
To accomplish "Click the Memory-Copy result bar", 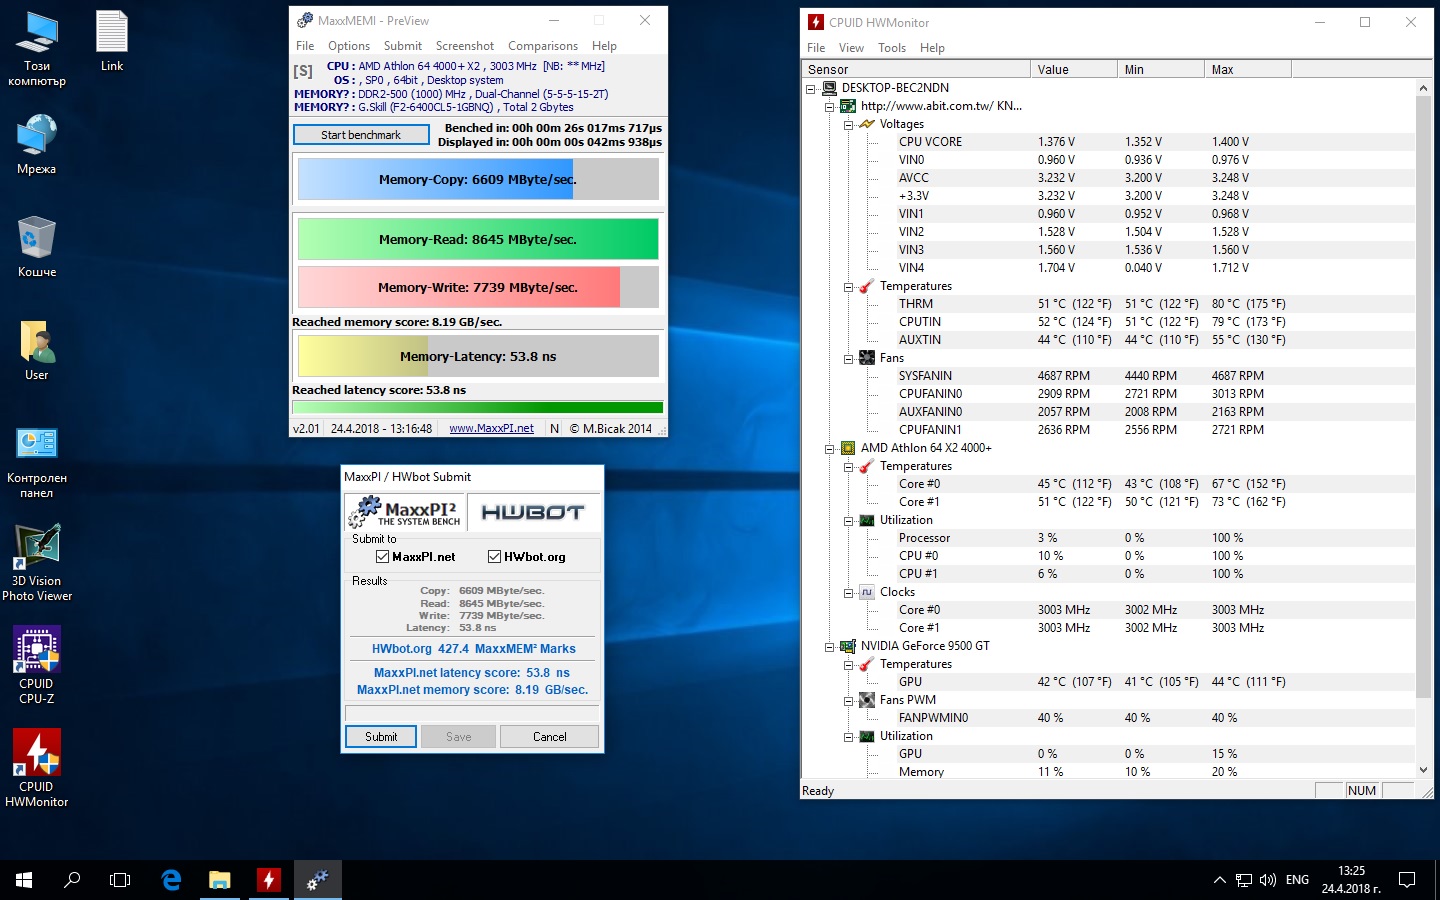I will 478,180.
